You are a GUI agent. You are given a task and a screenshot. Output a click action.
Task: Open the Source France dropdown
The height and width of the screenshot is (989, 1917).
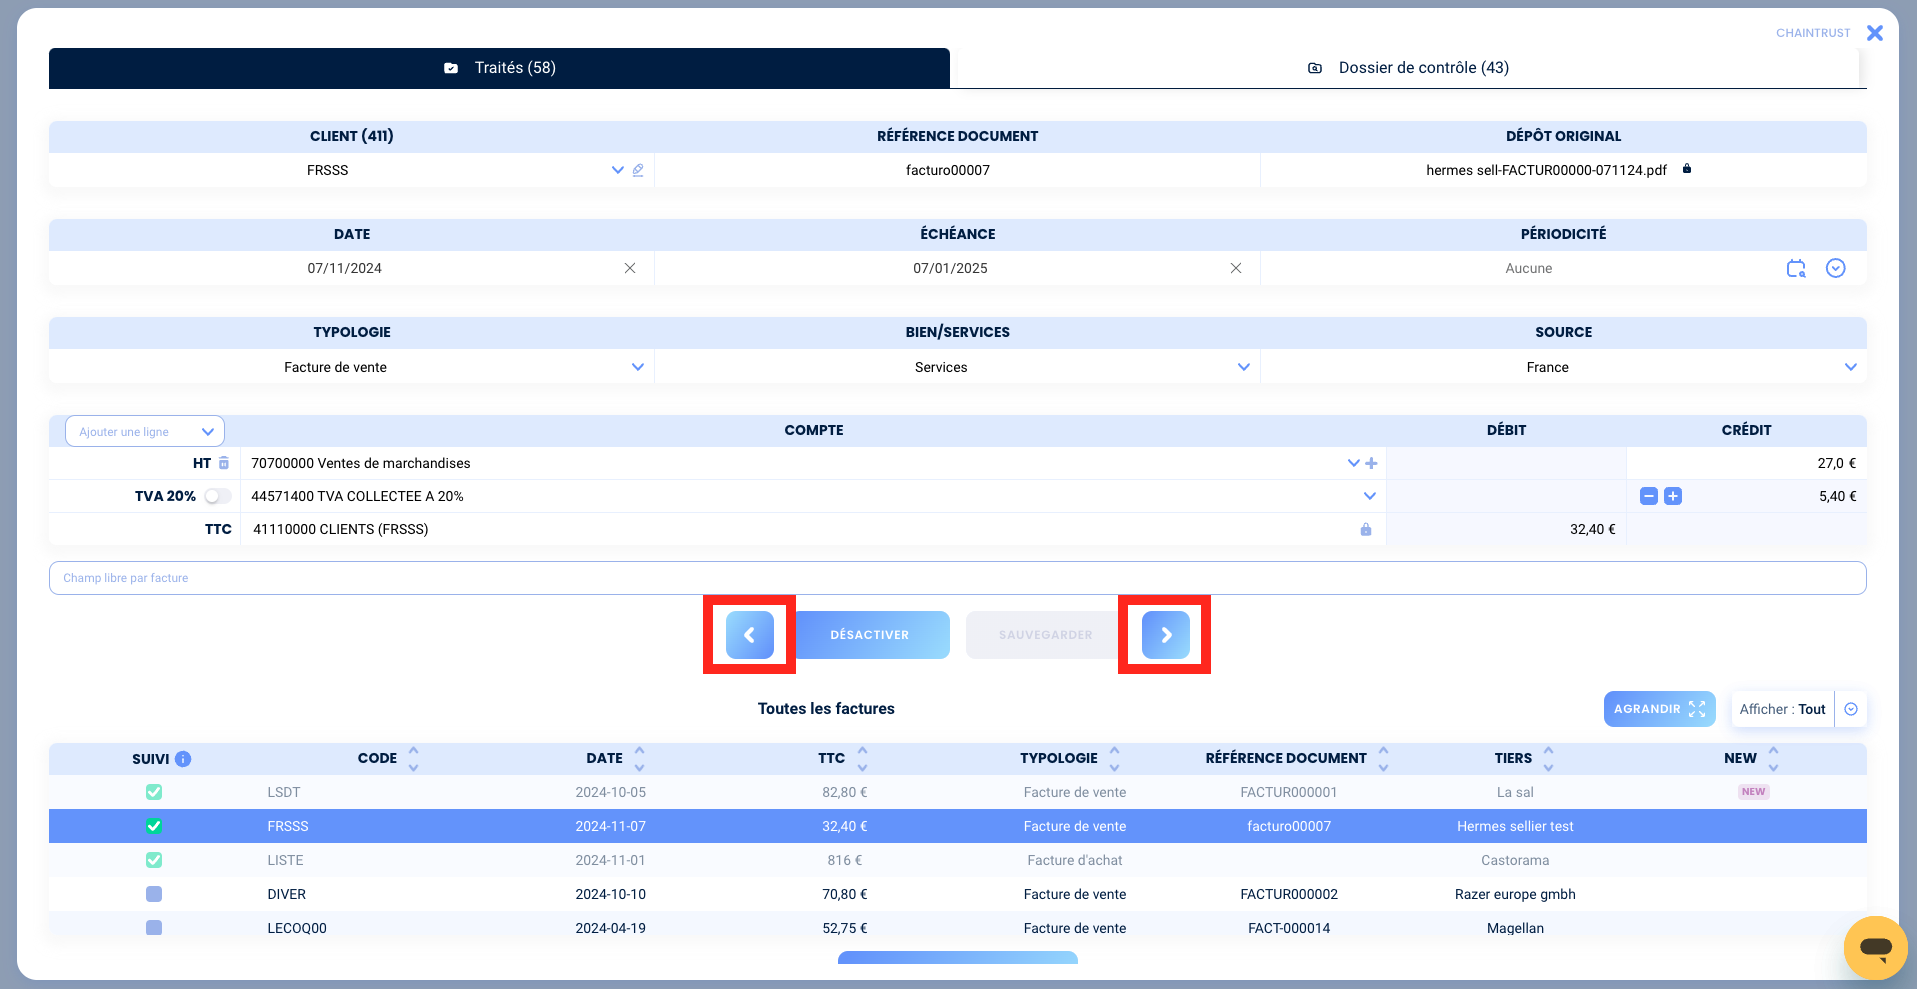pyautogui.click(x=1850, y=367)
